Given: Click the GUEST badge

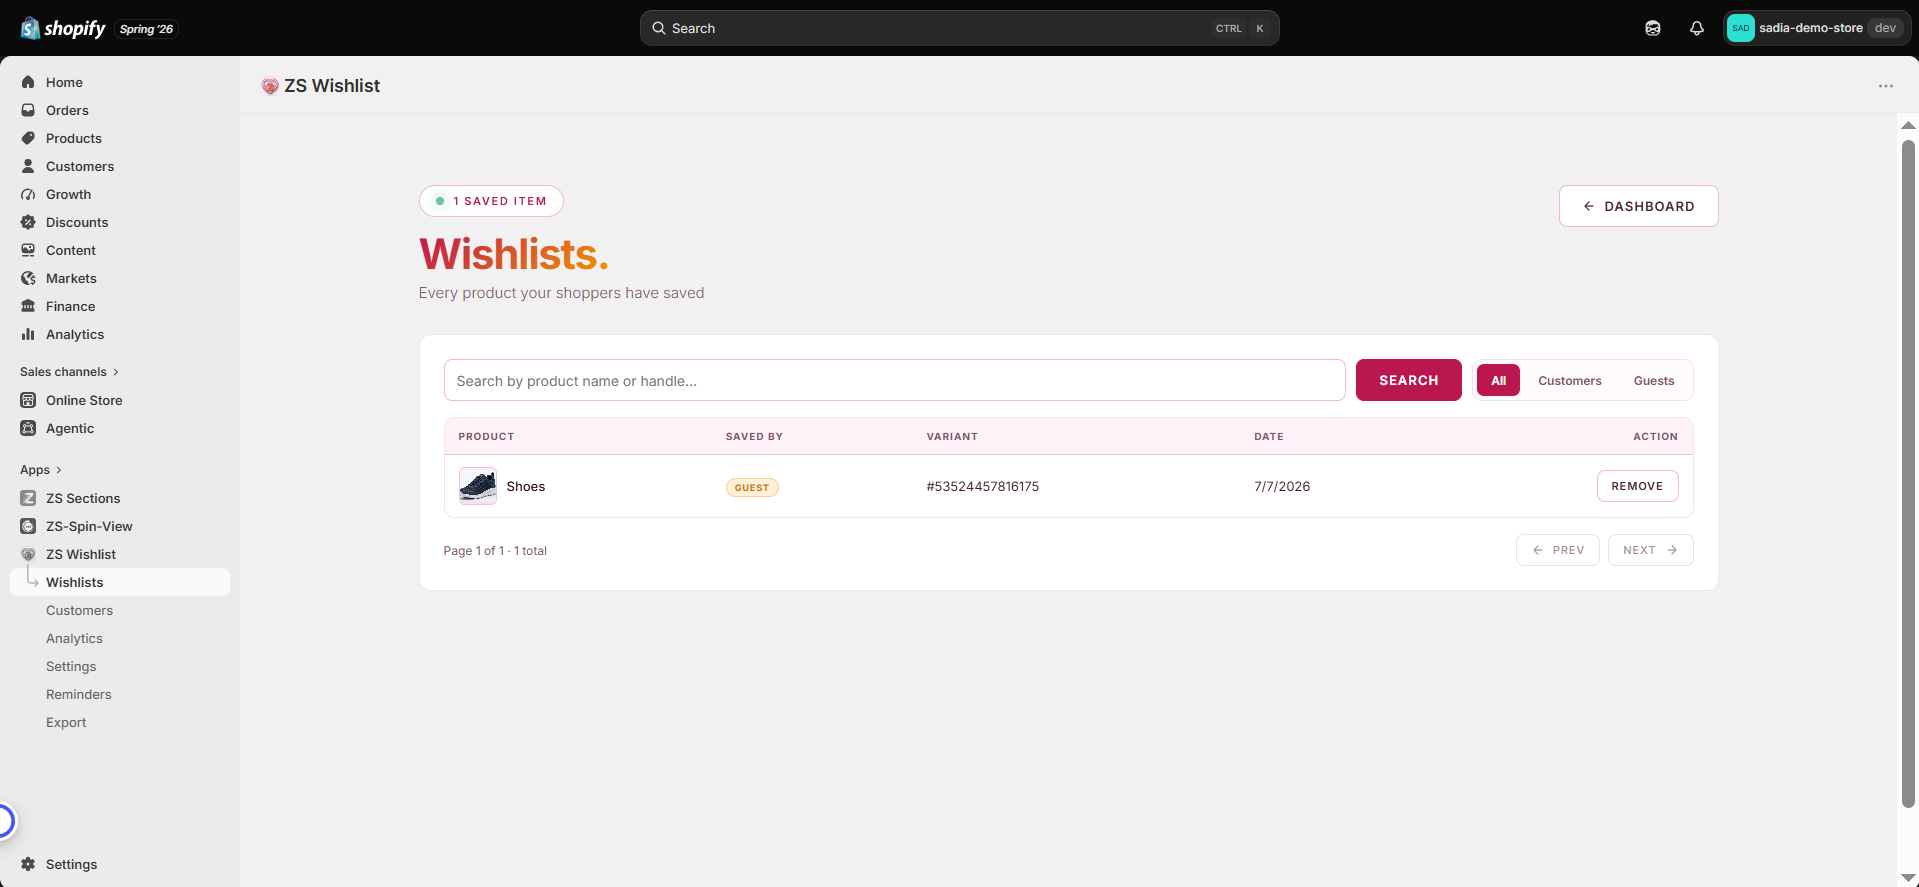Looking at the screenshot, I should pyautogui.click(x=752, y=487).
